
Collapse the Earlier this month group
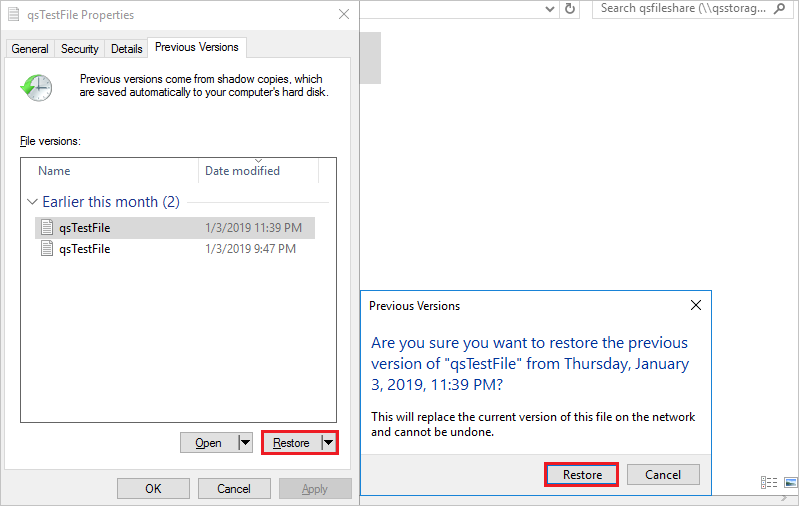(x=32, y=202)
